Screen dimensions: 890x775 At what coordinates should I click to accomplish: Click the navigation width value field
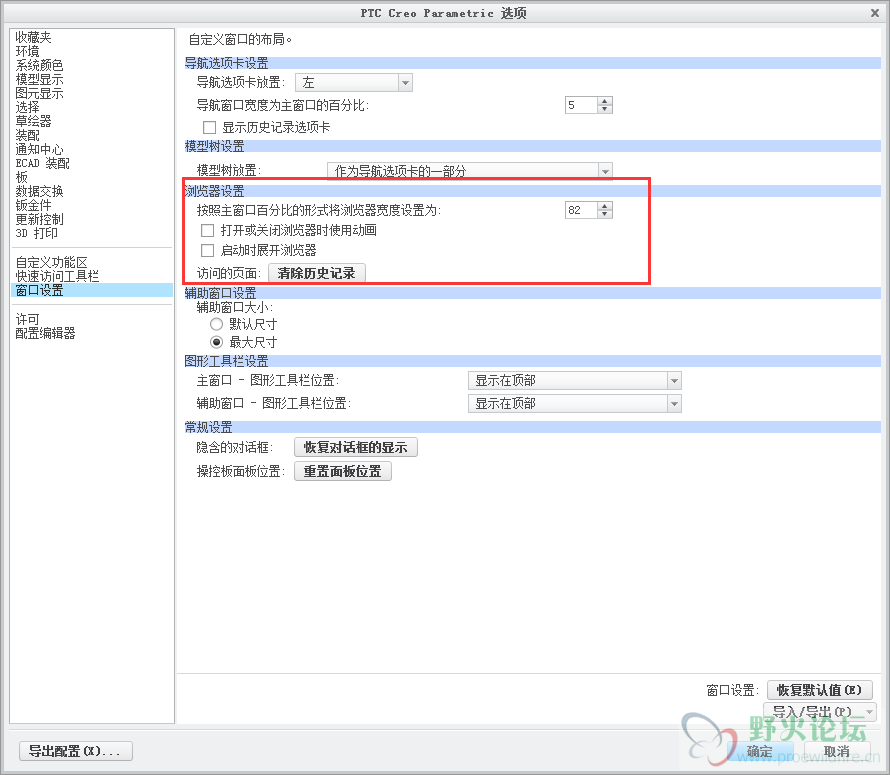click(x=581, y=105)
